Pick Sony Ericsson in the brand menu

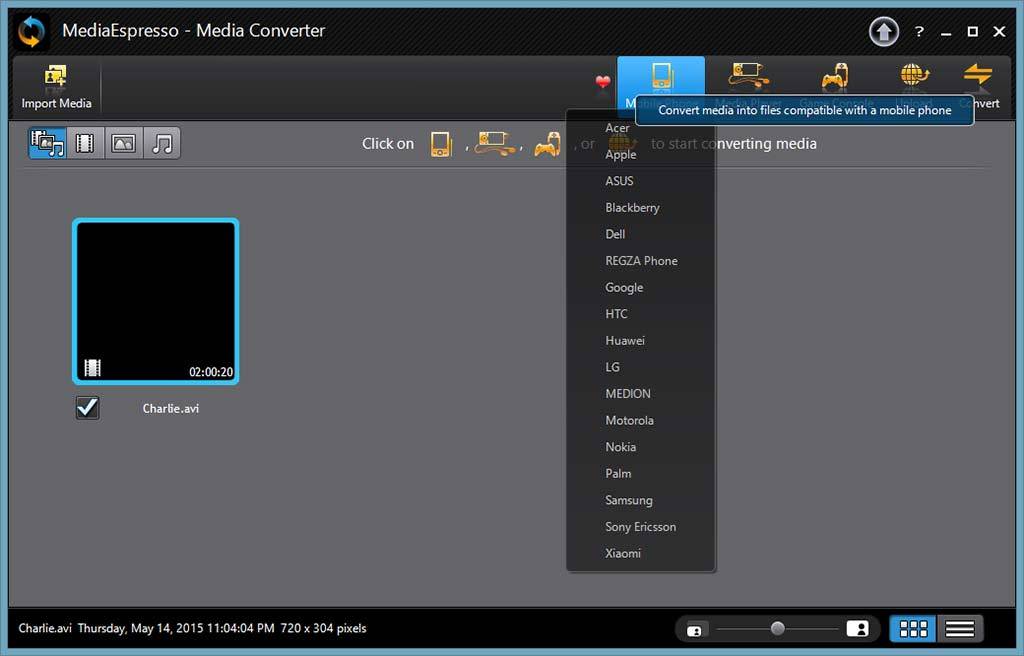pos(641,527)
